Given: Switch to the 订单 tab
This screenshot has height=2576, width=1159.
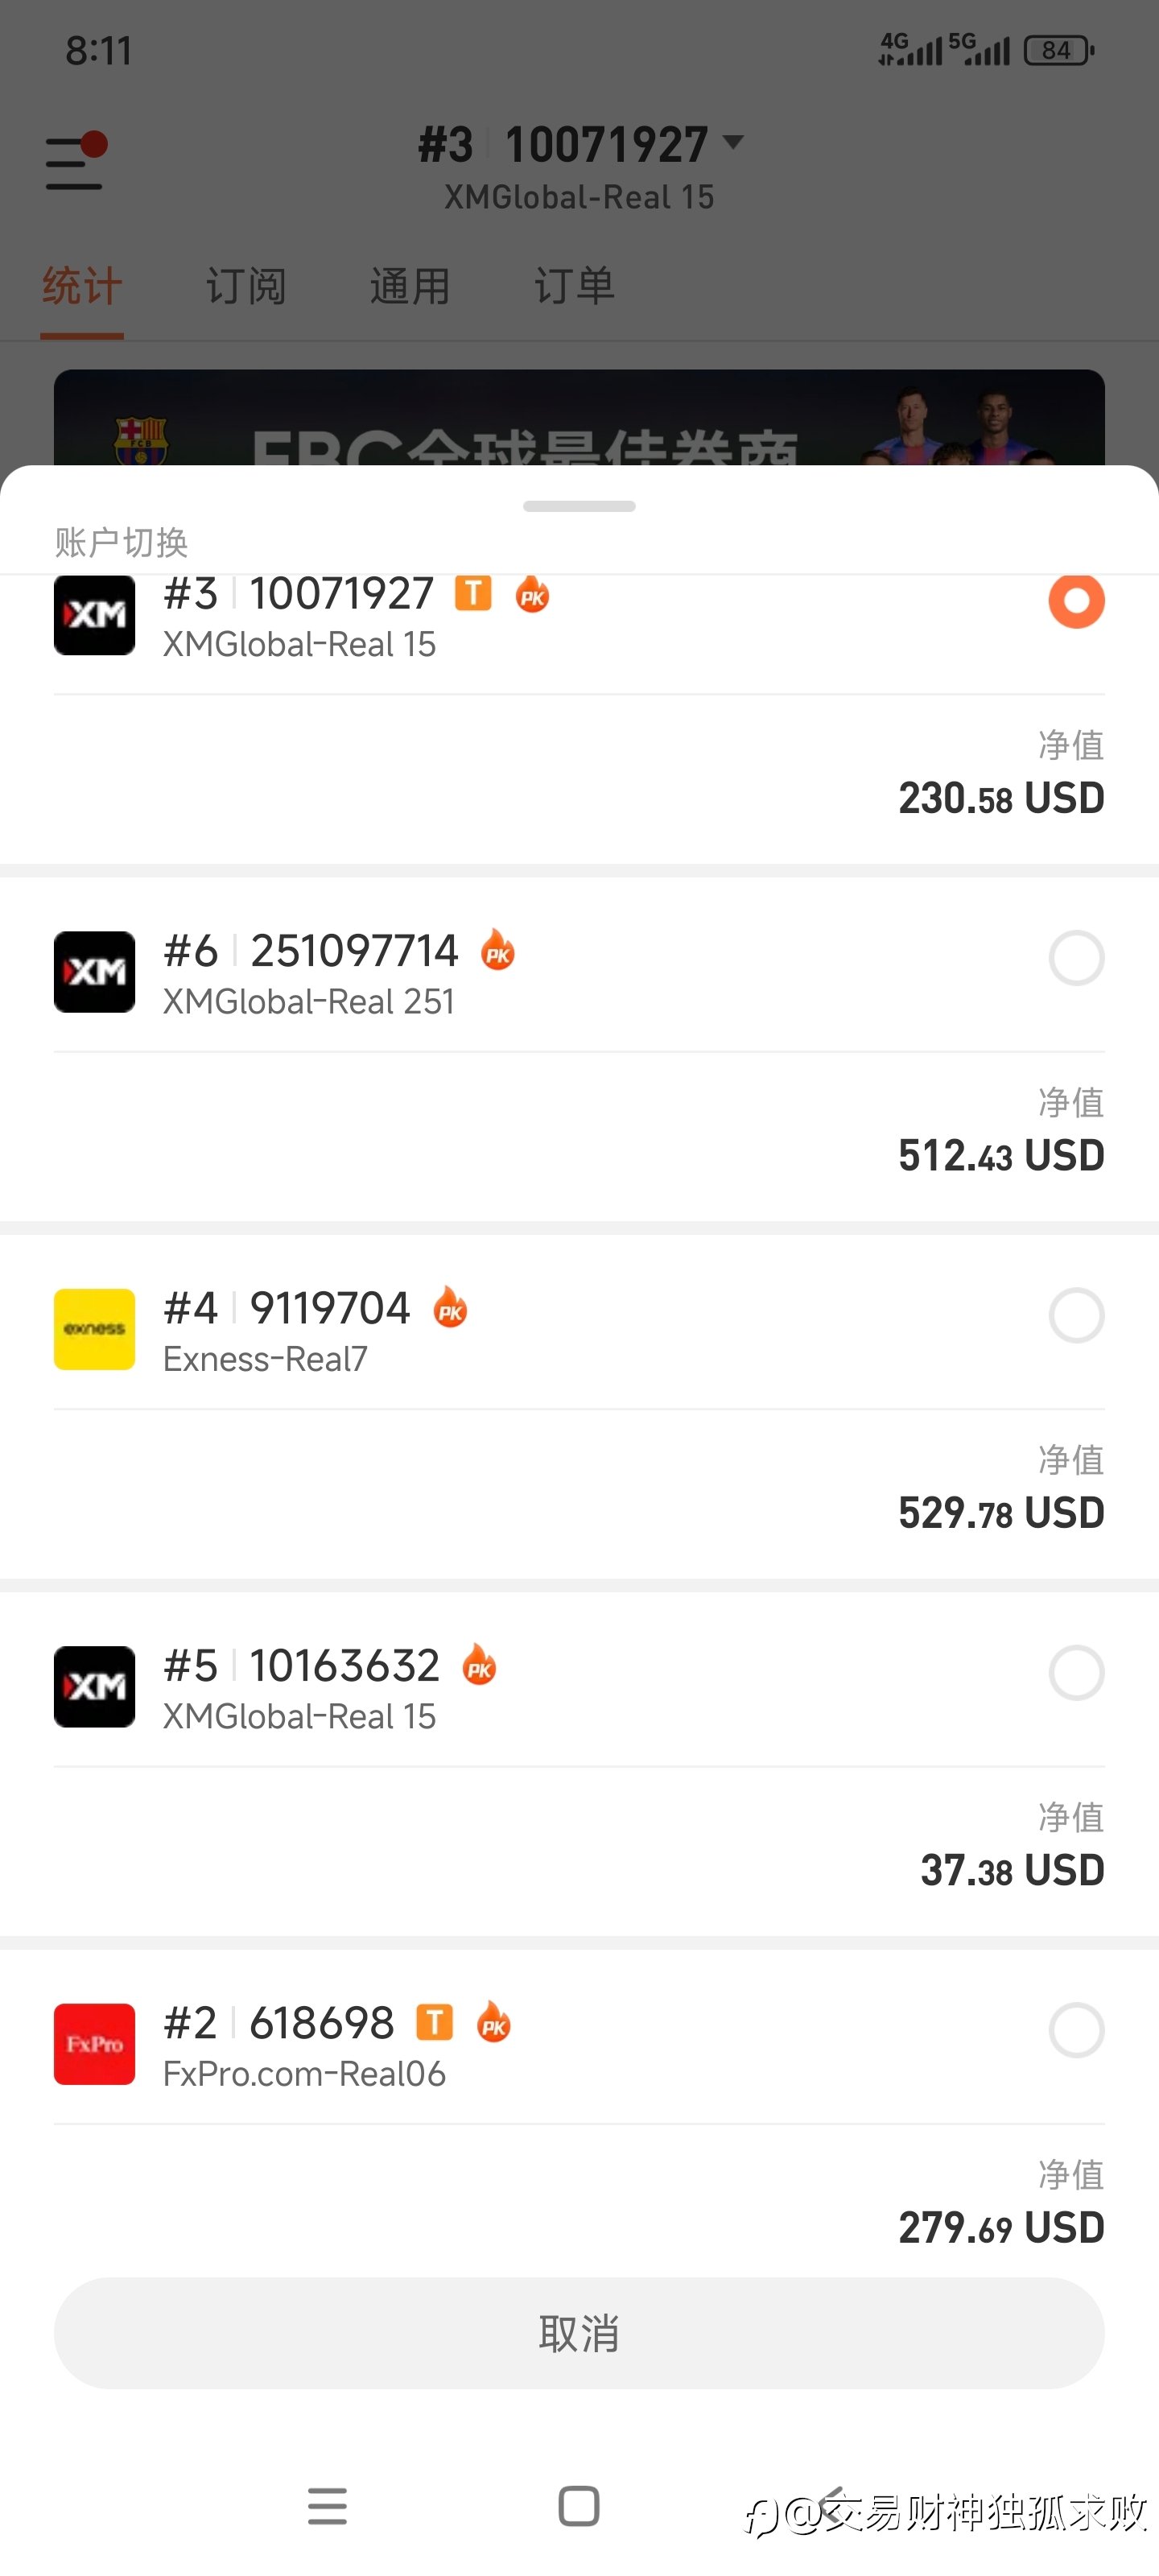Looking at the screenshot, I should (x=574, y=287).
